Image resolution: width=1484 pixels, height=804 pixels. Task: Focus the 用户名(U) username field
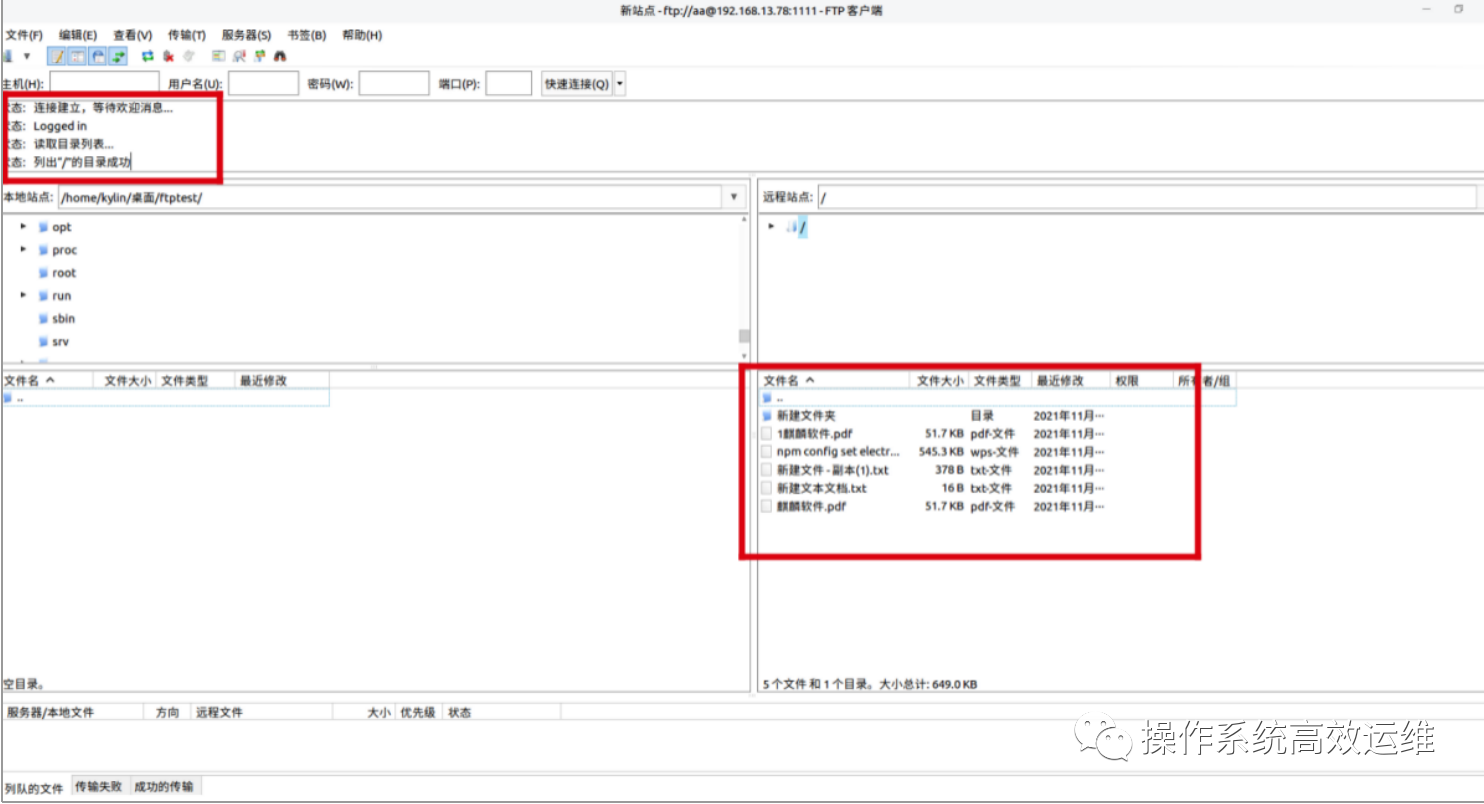[x=263, y=84]
